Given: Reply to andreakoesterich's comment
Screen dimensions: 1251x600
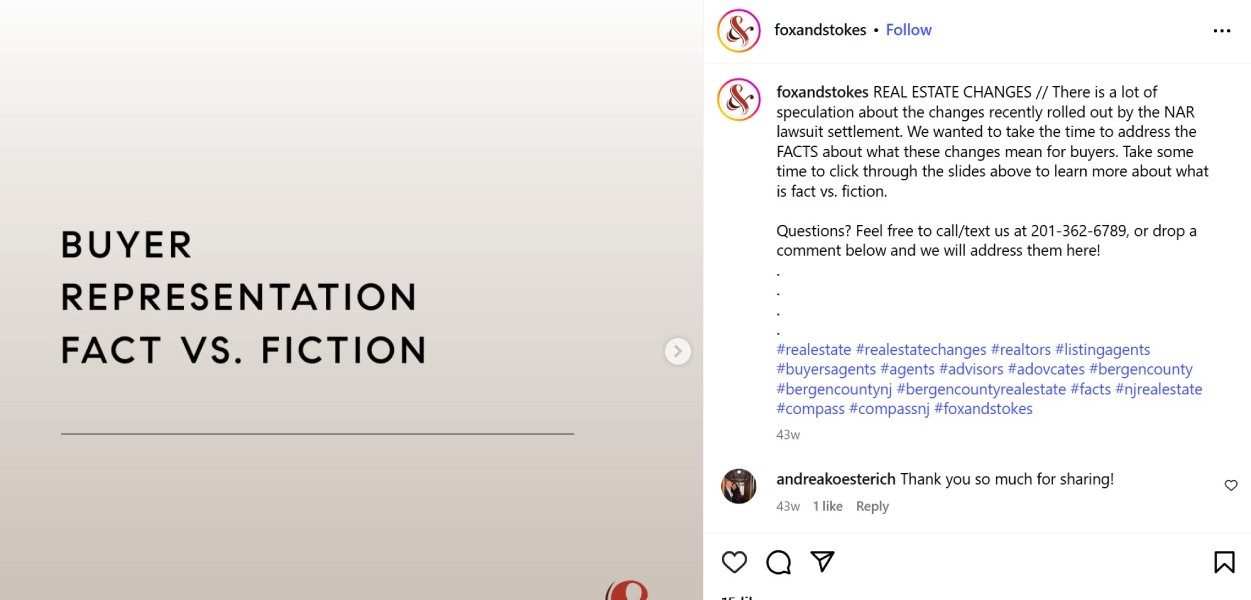Looking at the screenshot, I should tap(872, 506).
